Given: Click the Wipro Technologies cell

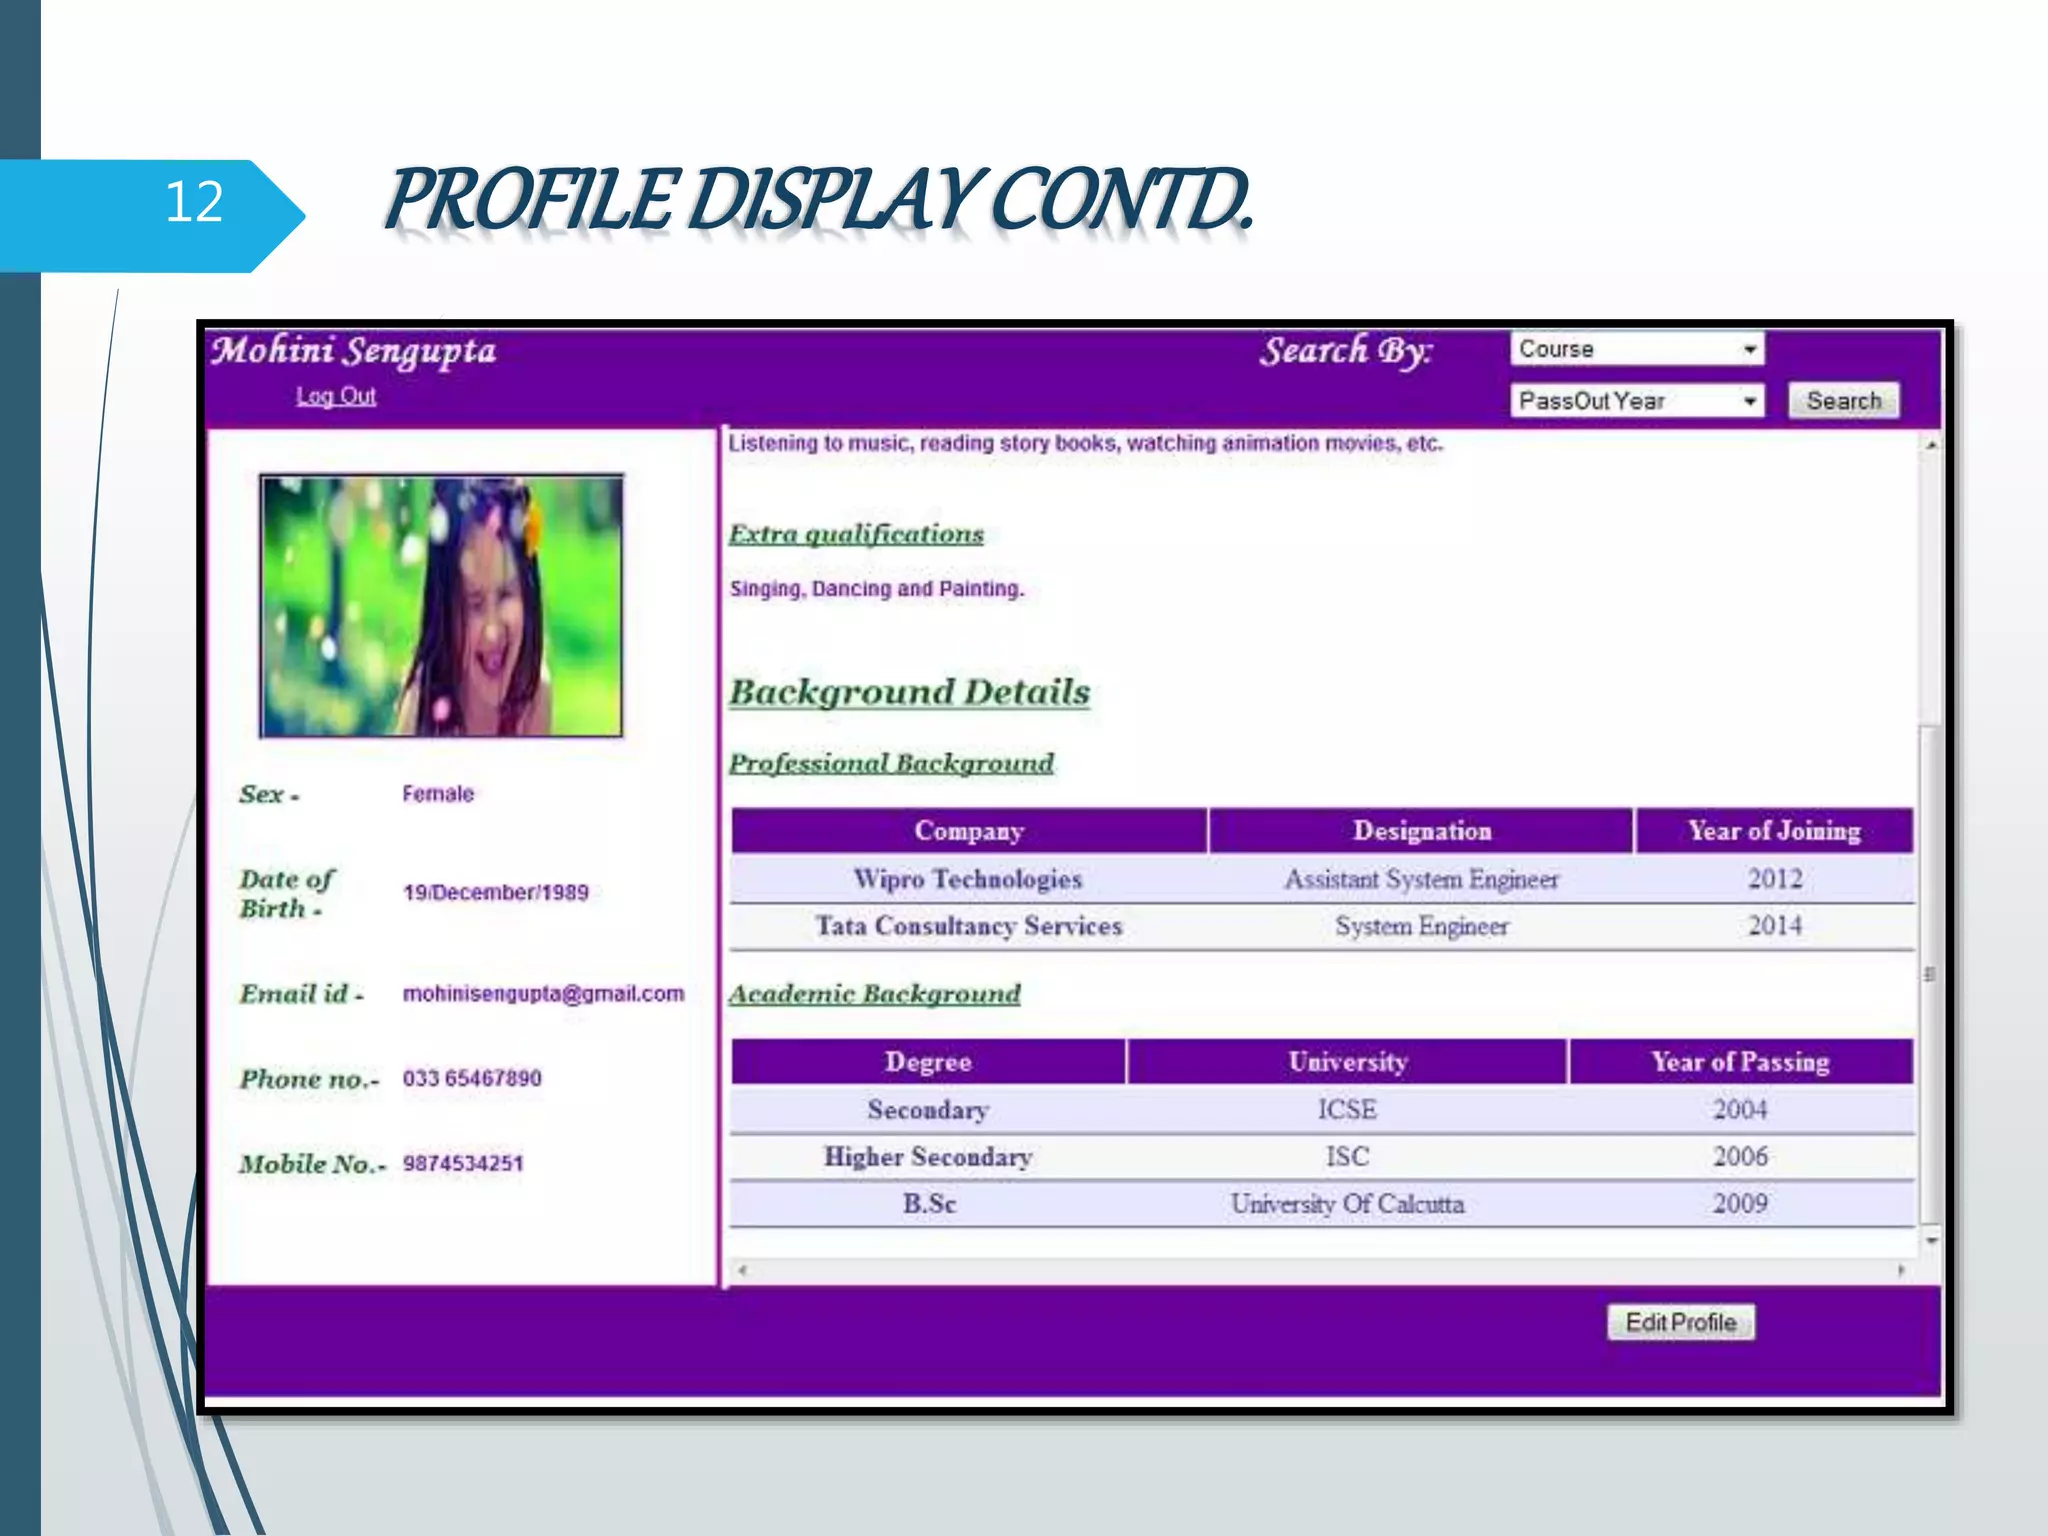Looking at the screenshot, I should (x=968, y=879).
